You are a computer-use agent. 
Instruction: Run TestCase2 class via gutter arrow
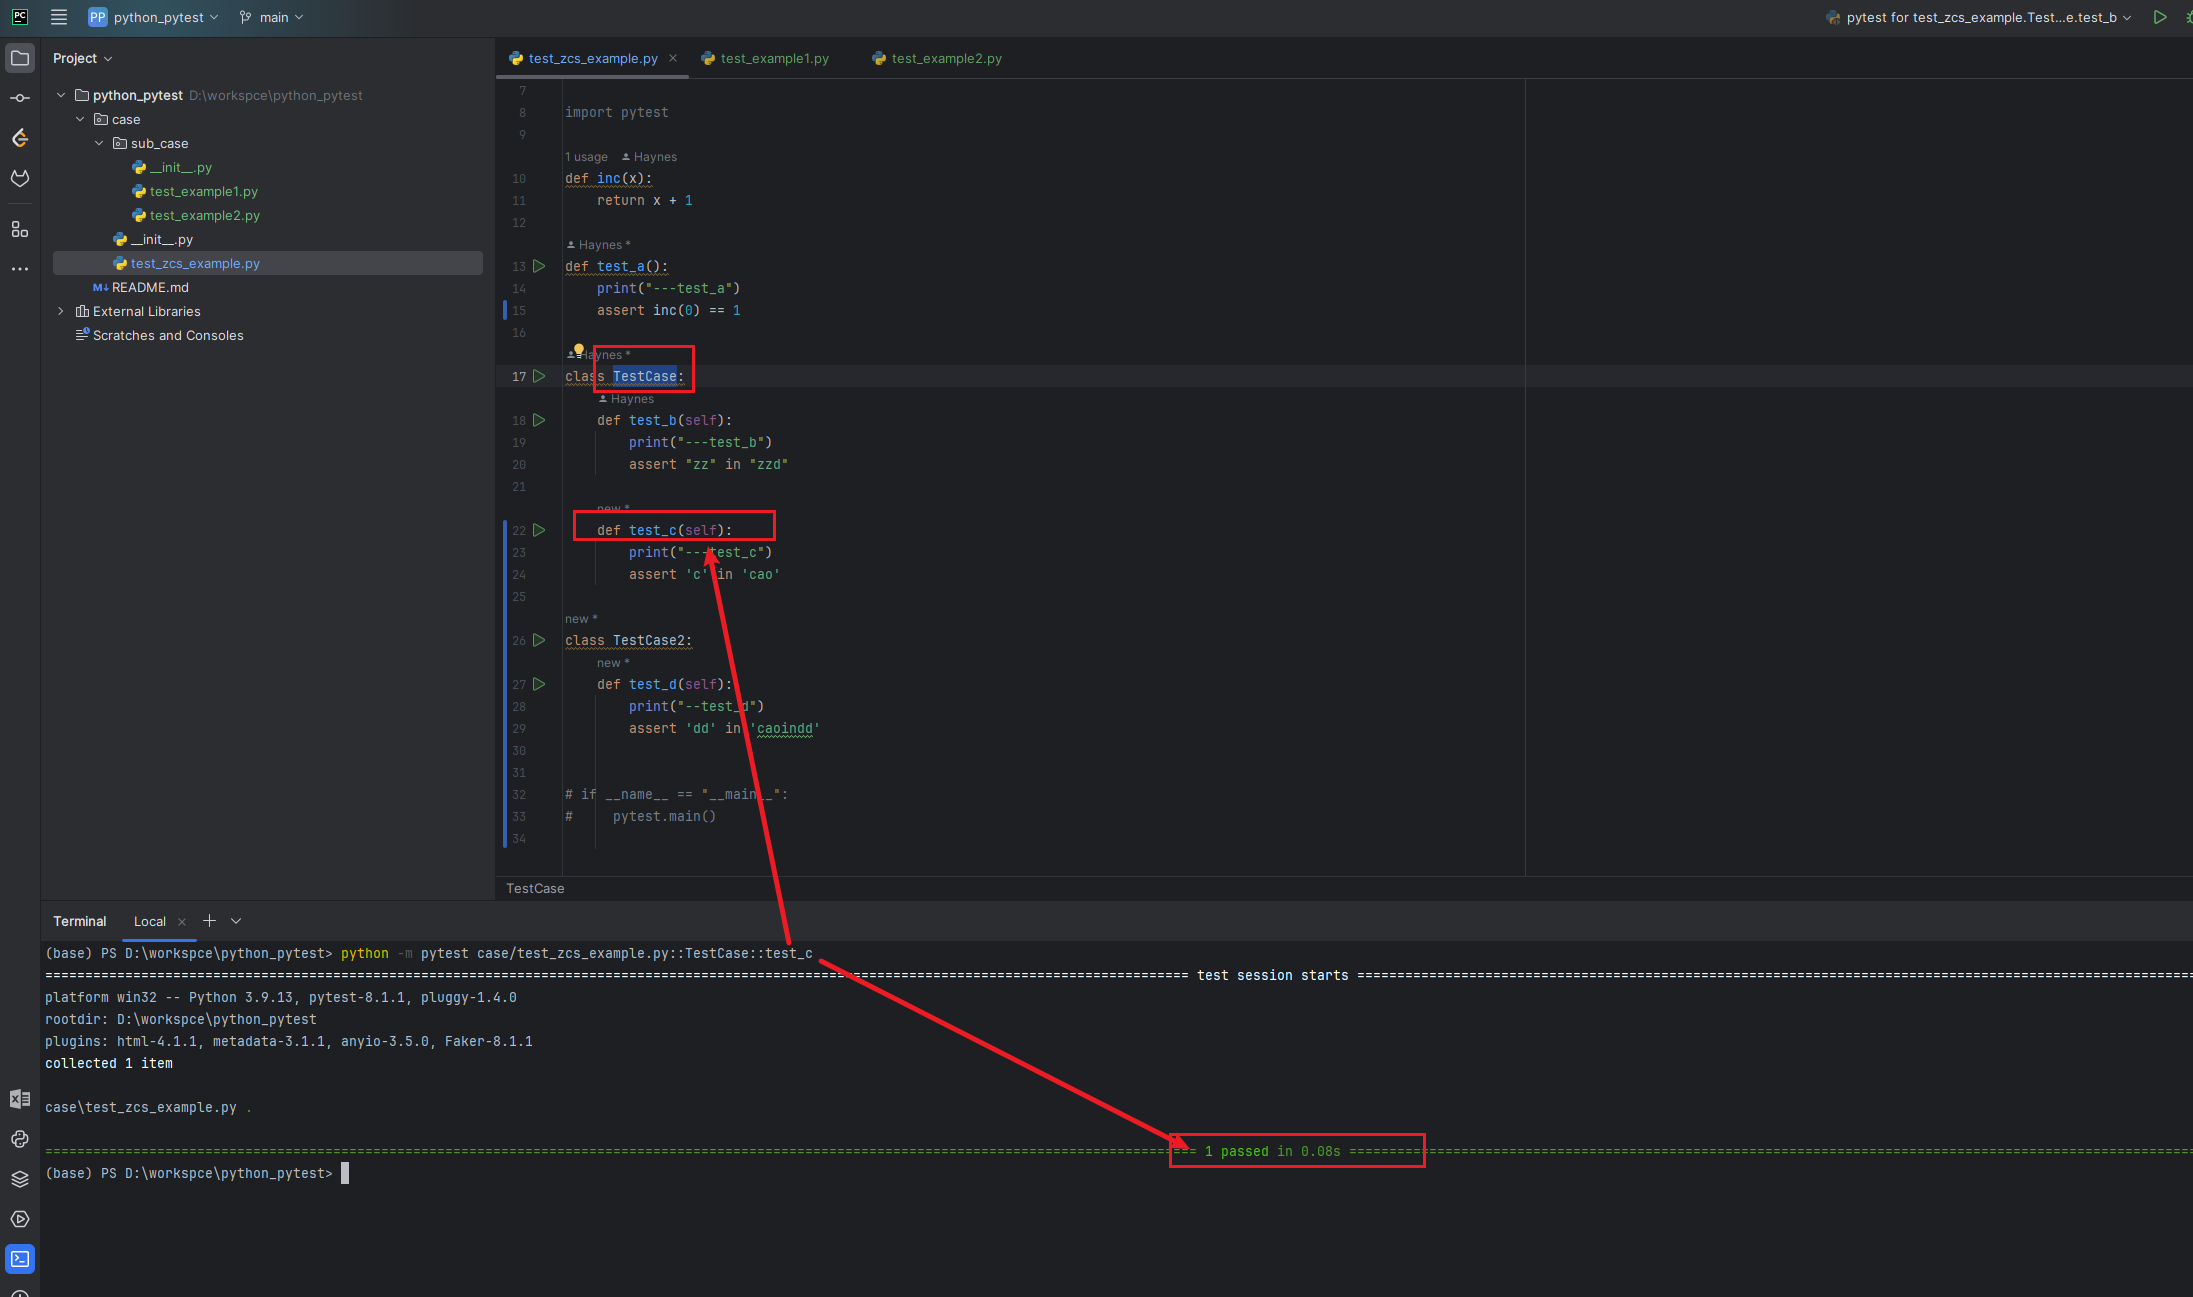coord(539,640)
